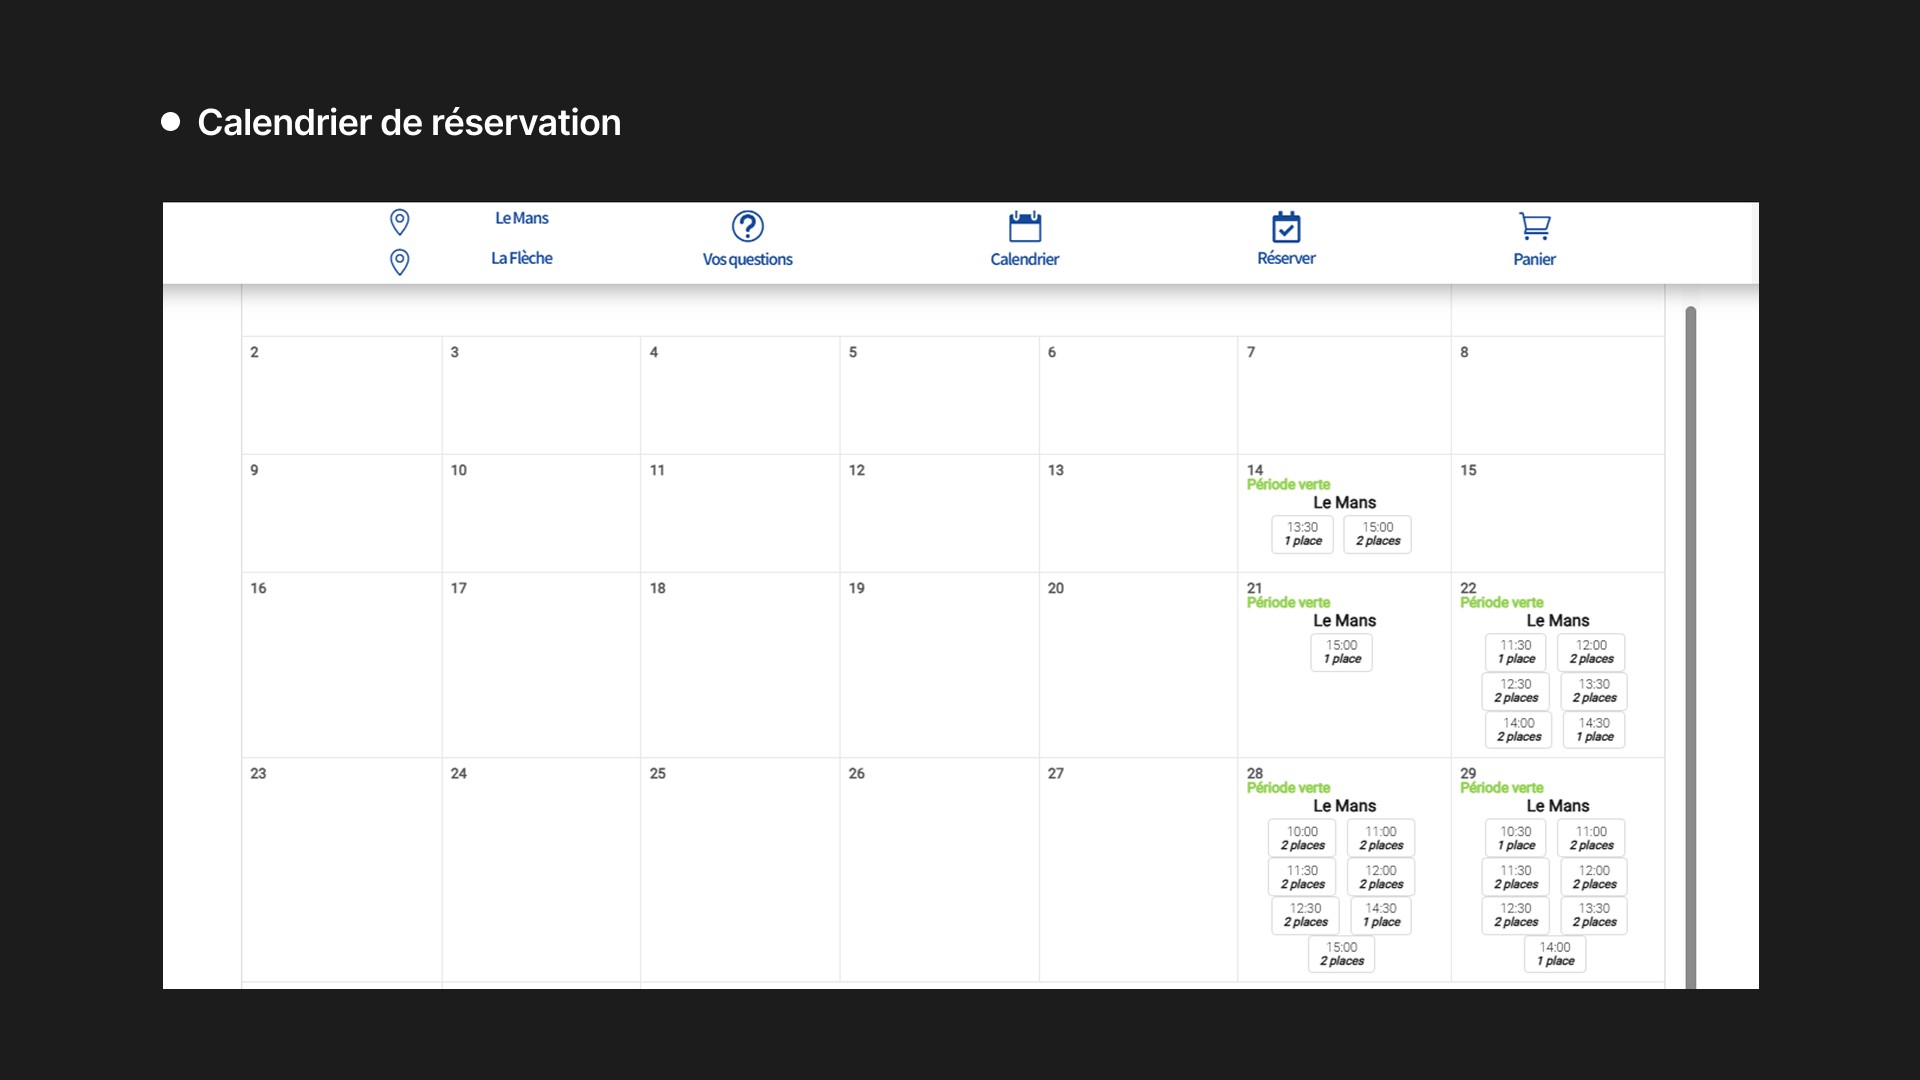The width and height of the screenshot is (1920, 1080).
Task: Choose the 15:00 slot on day 28
Action: pos(1341,954)
